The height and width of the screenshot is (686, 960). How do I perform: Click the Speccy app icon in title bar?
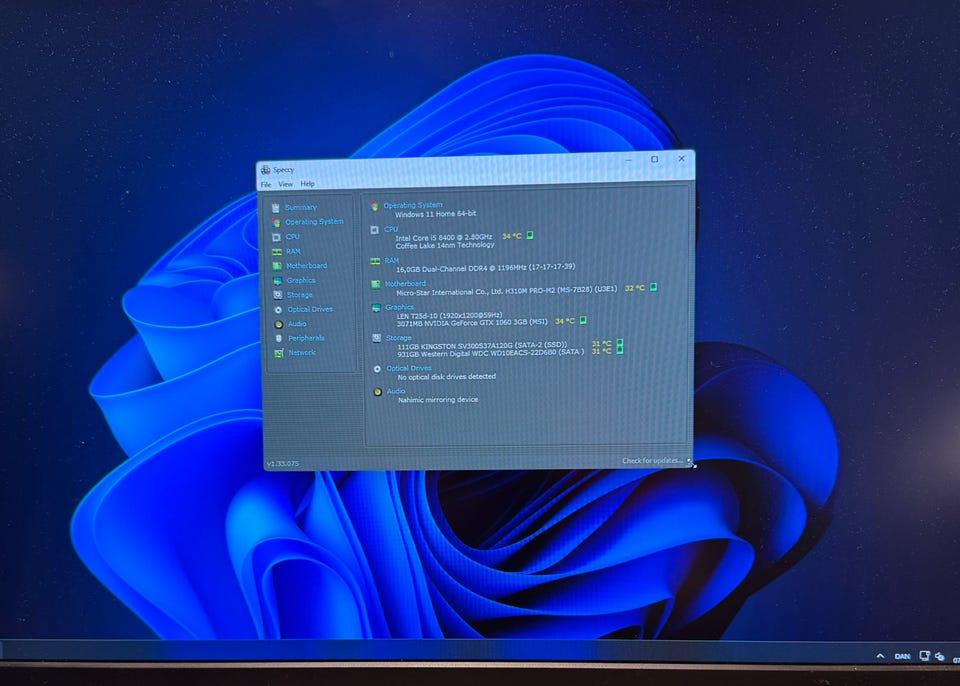265,170
